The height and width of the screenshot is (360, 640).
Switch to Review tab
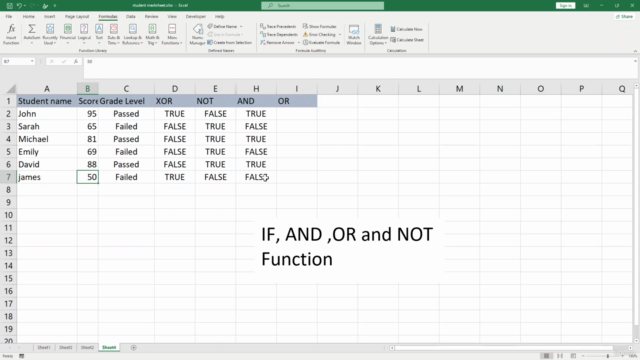[151, 17]
